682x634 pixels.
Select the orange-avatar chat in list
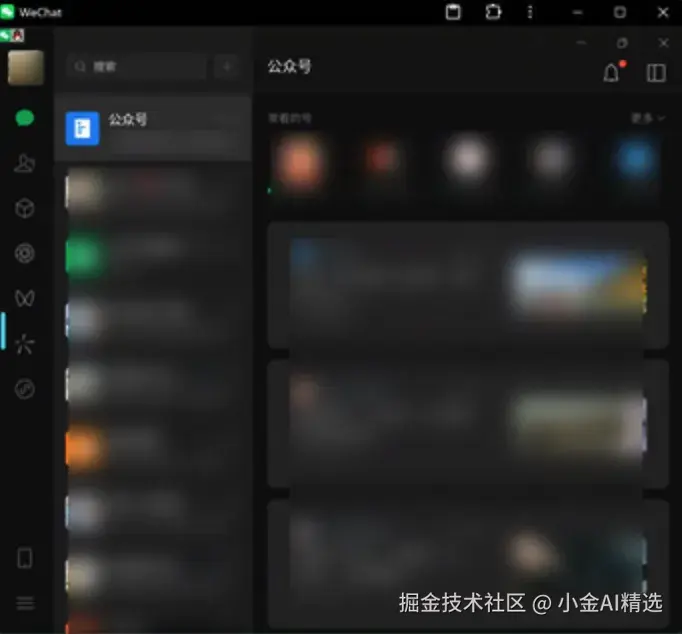pos(153,449)
